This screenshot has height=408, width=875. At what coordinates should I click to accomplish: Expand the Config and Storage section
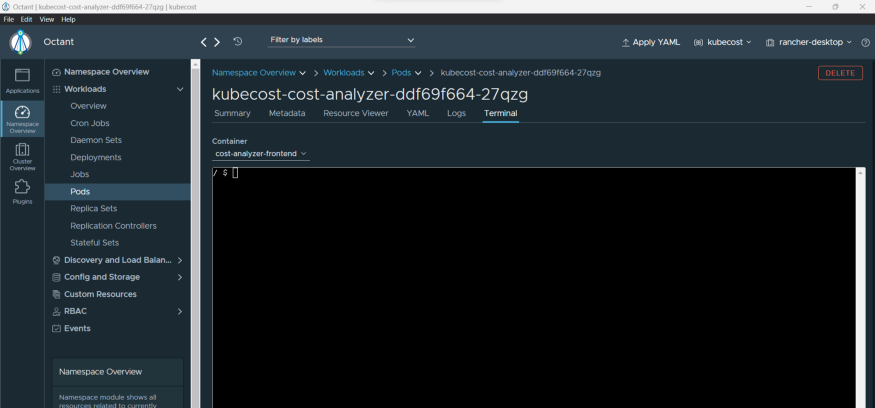tap(180, 277)
